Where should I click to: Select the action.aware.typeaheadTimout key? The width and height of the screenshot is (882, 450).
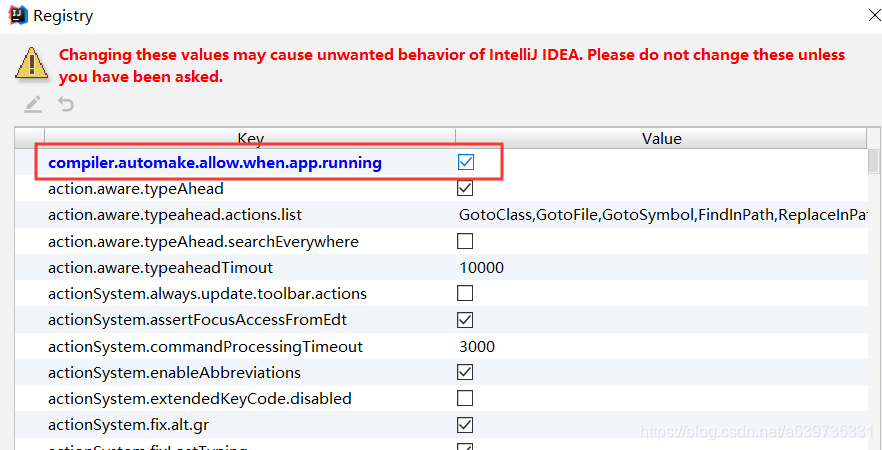160,268
